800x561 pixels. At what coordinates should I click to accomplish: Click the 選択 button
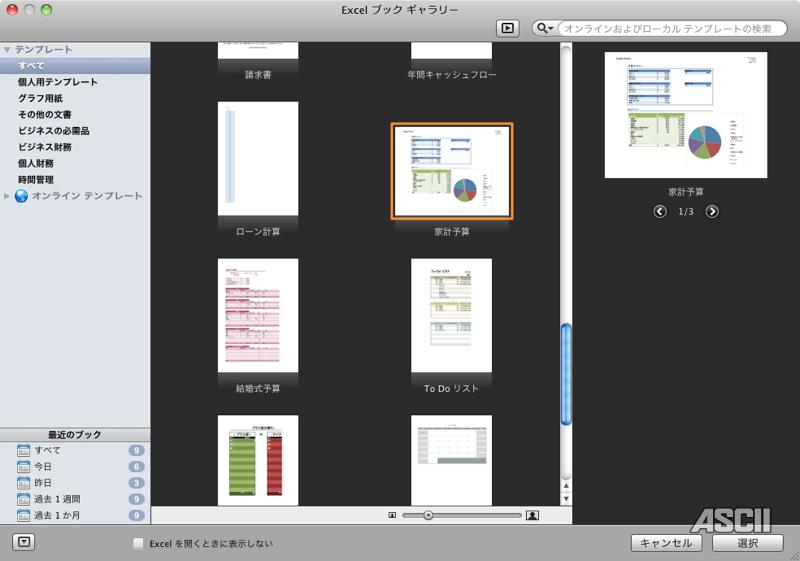pyautogui.click(x=747, y=543)
